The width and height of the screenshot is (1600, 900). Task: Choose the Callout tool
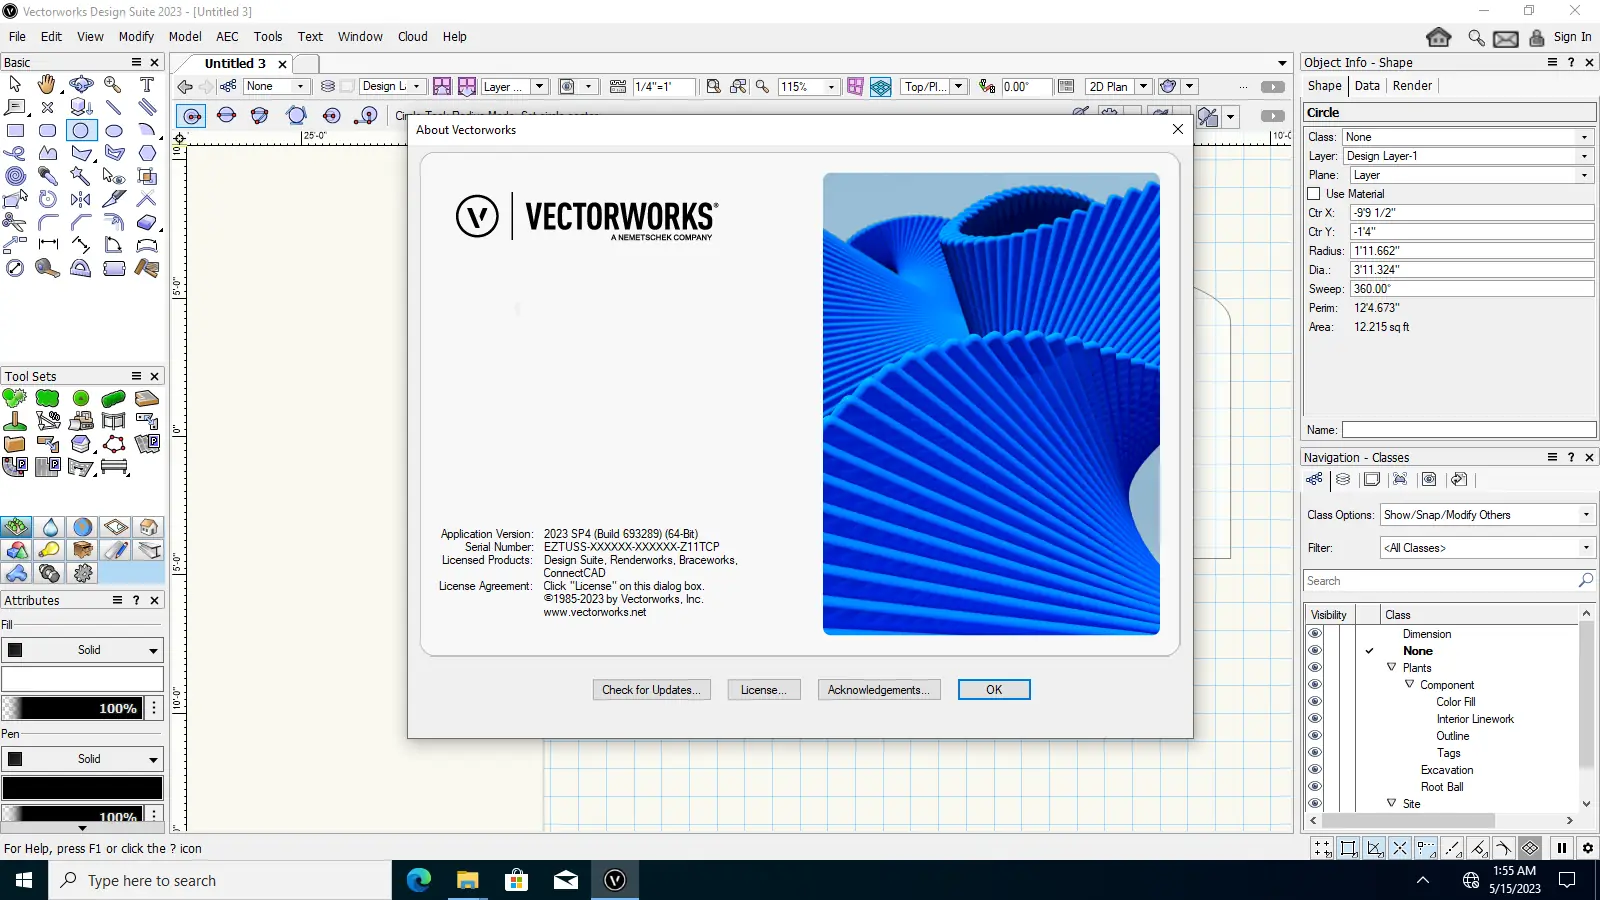point(15,107)
